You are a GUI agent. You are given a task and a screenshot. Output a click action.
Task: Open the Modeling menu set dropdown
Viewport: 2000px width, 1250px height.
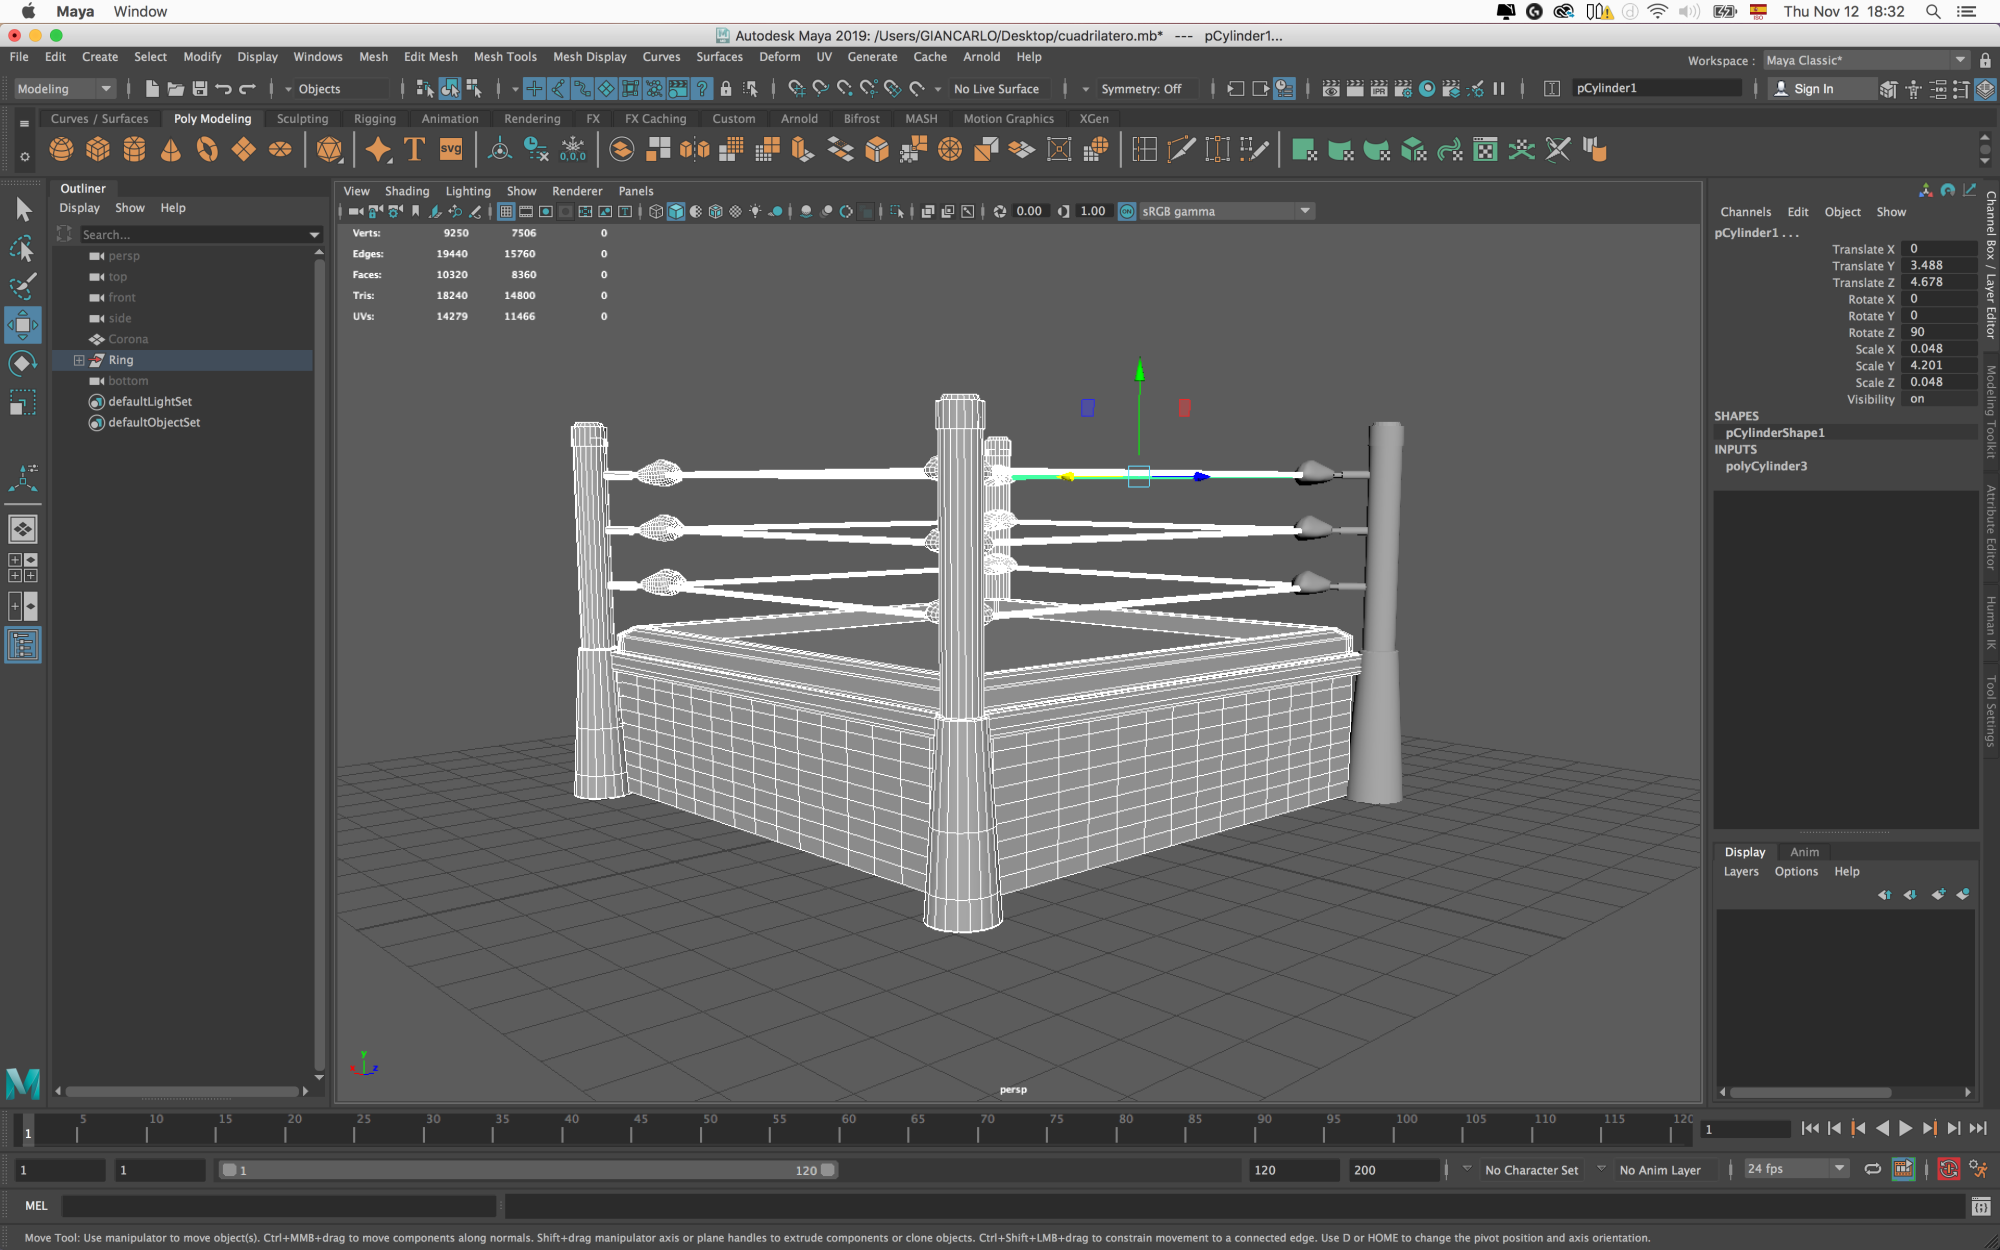pos(64,89)
